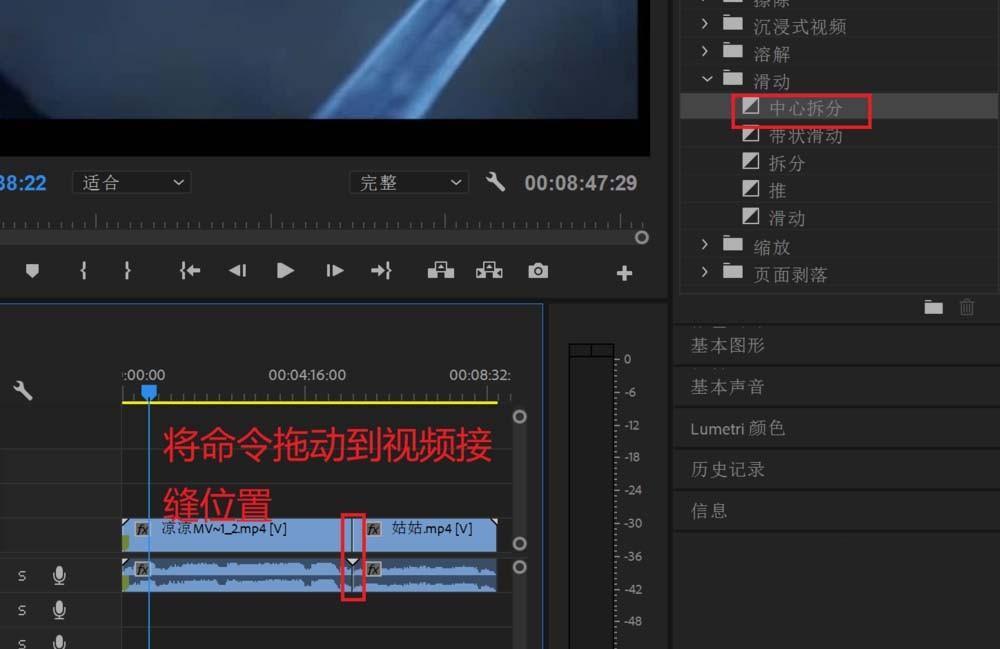The width and height of the screenshot is (1000, 649).
Task: Step forward one frame
Action: [x=333, y=270]
